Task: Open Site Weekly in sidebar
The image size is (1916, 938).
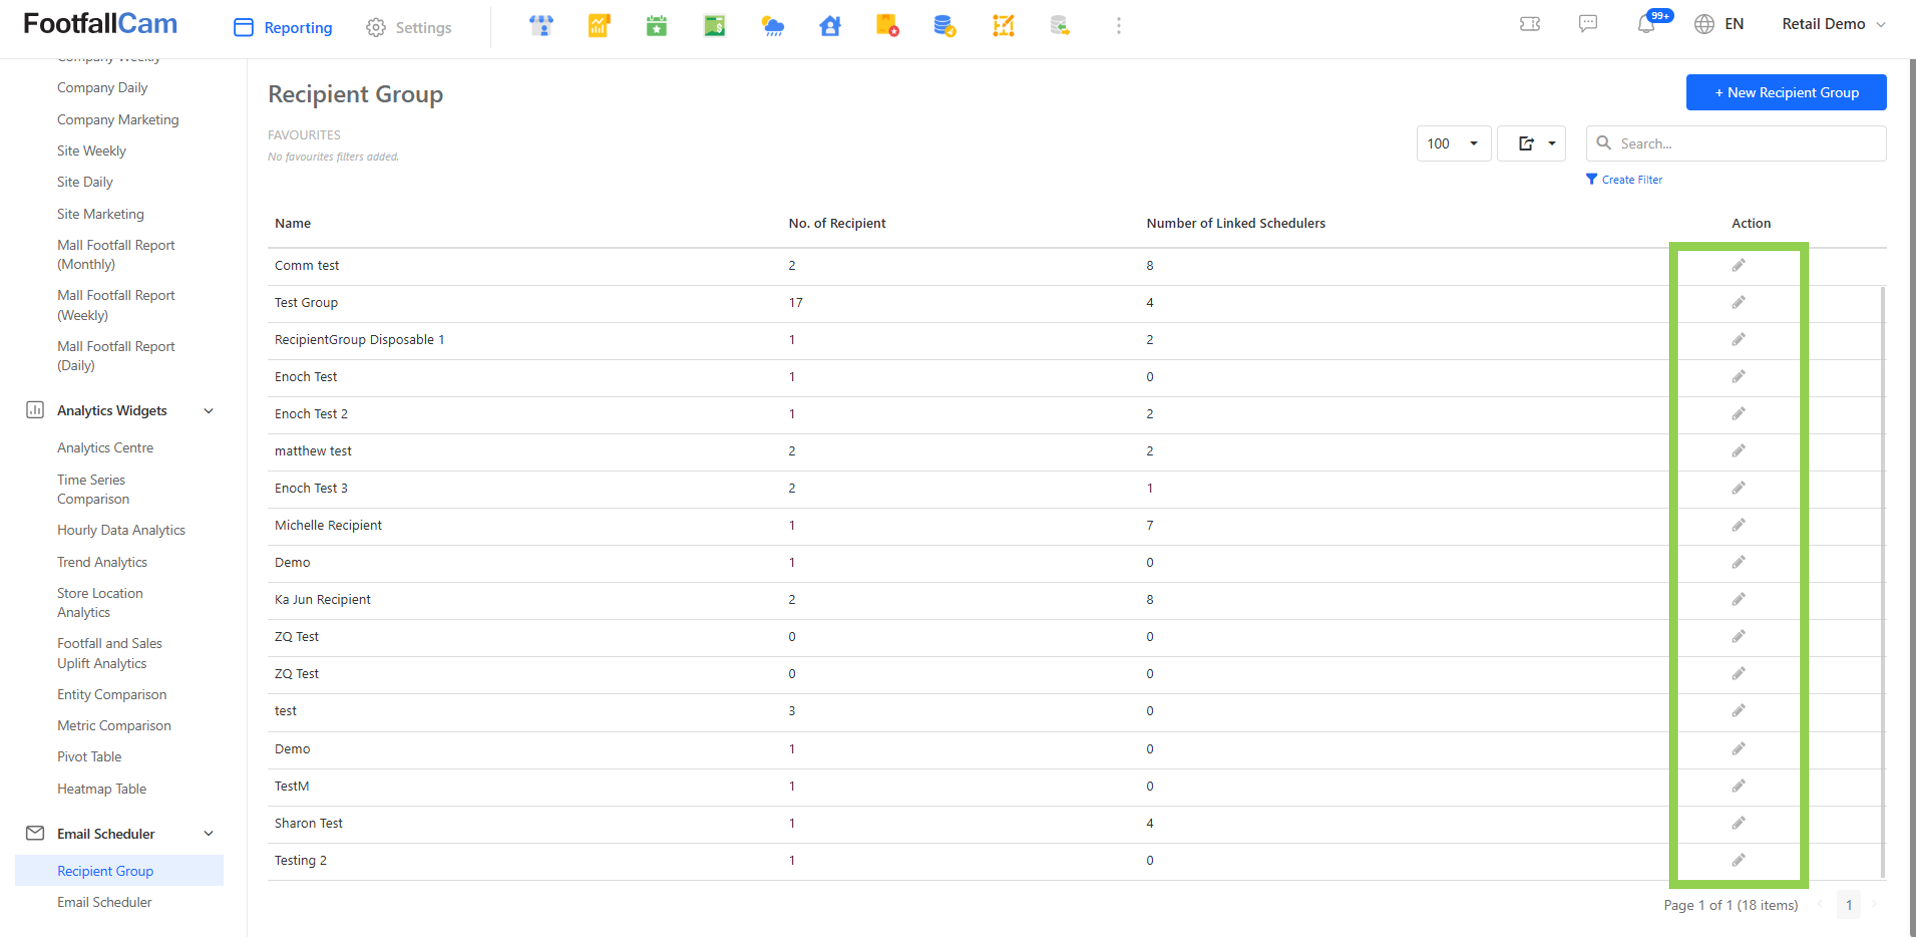Action: [91, 151]
